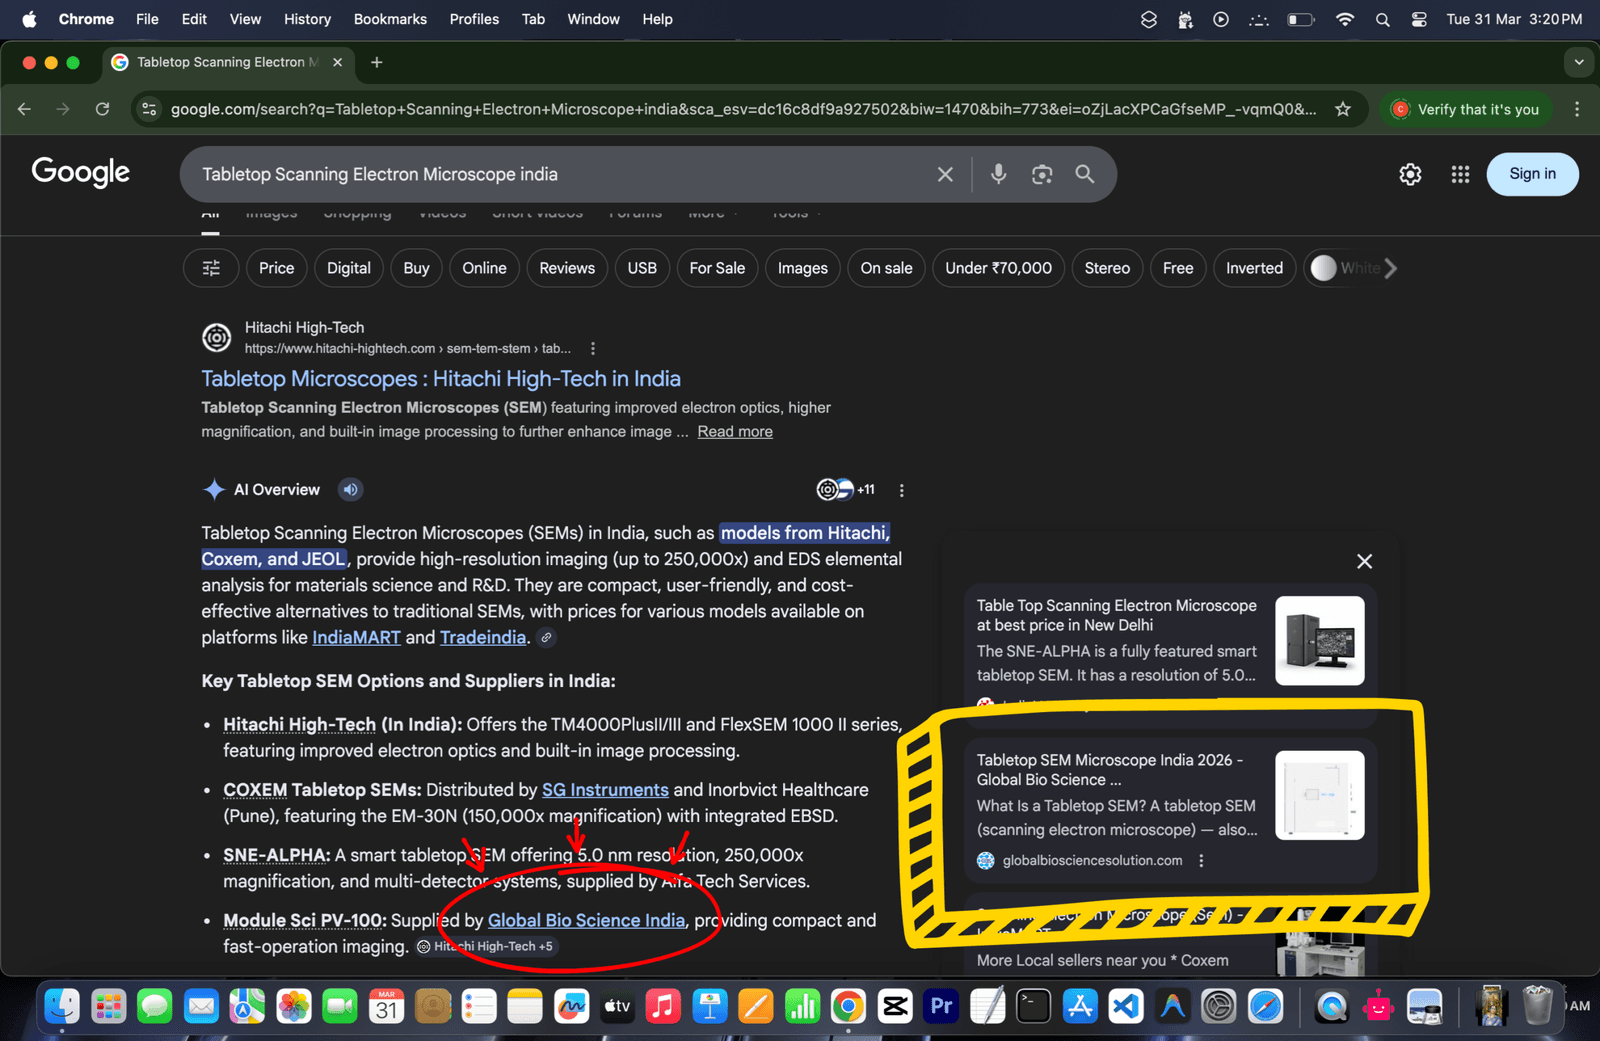
Task: Open Chrome's three-dot menu
Action: point(1577,109)
